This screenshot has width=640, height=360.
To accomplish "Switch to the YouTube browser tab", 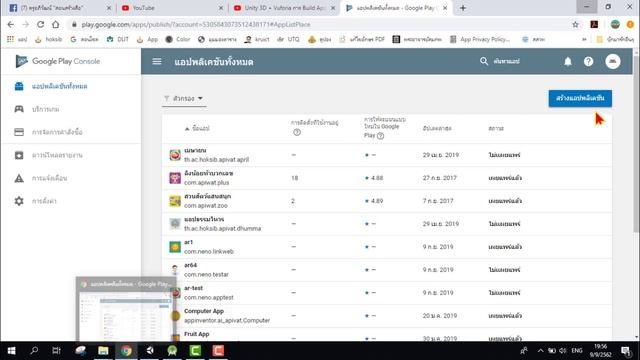I will [171, 8].
